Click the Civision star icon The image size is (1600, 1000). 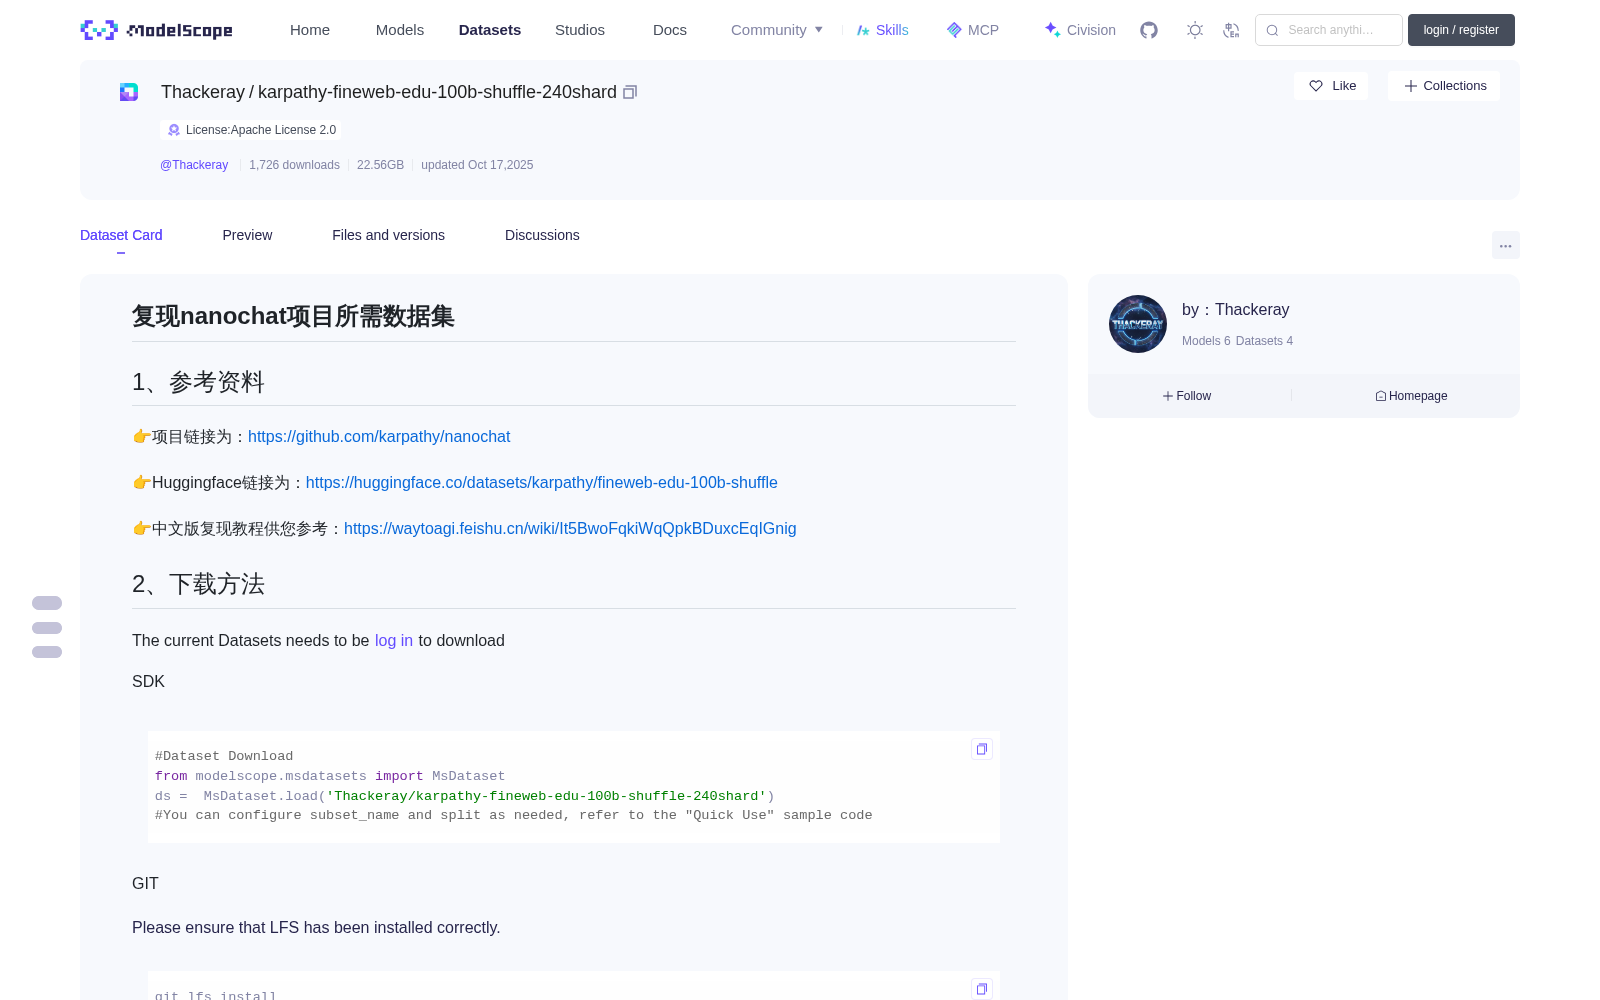(1052, 30)
